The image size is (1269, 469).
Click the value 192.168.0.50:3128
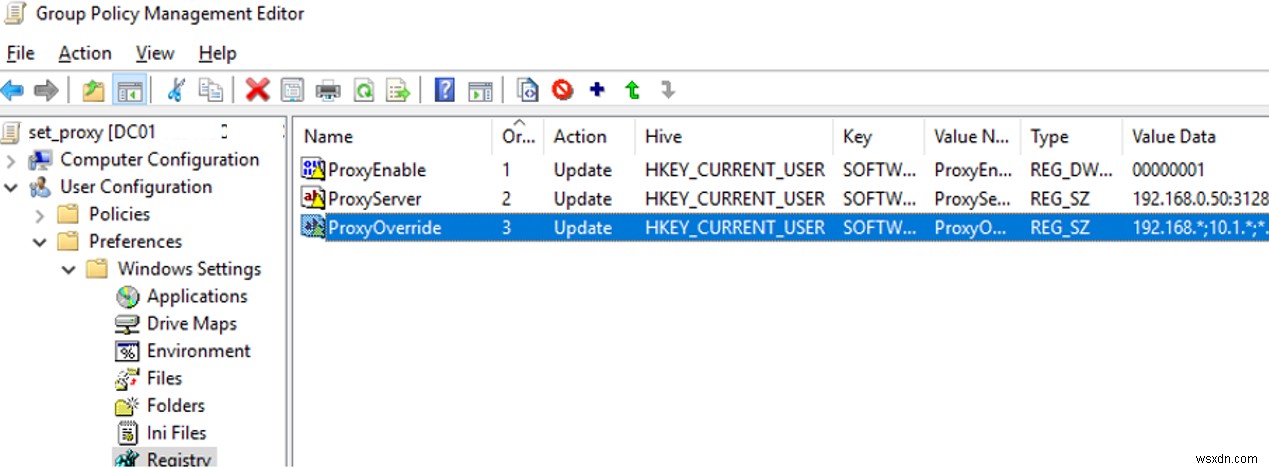click(1199, 198)
